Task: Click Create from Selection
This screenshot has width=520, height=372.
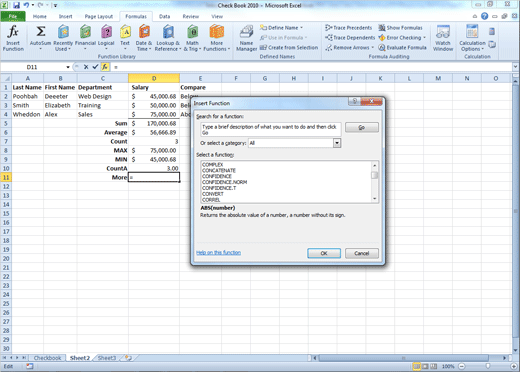Action: pos(289,48)
